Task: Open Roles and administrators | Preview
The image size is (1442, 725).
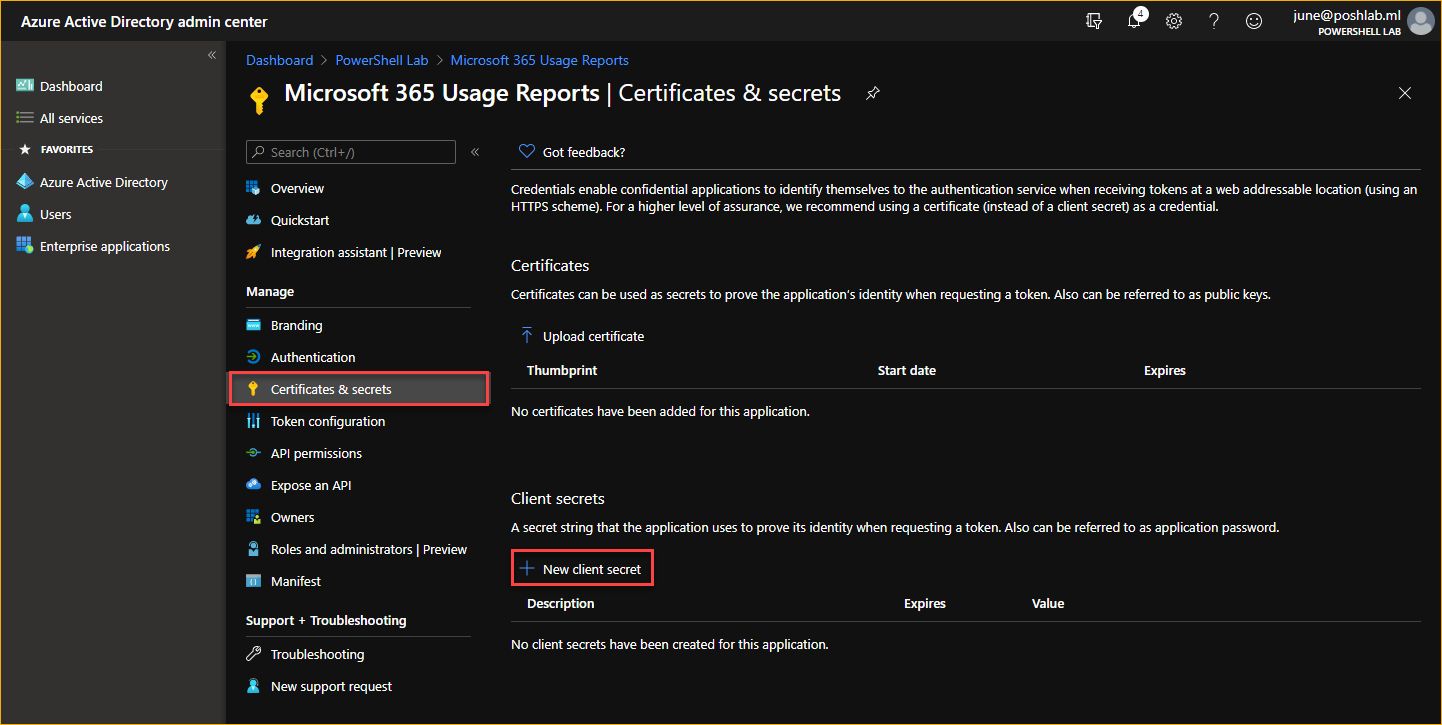Action: (369, 549)
